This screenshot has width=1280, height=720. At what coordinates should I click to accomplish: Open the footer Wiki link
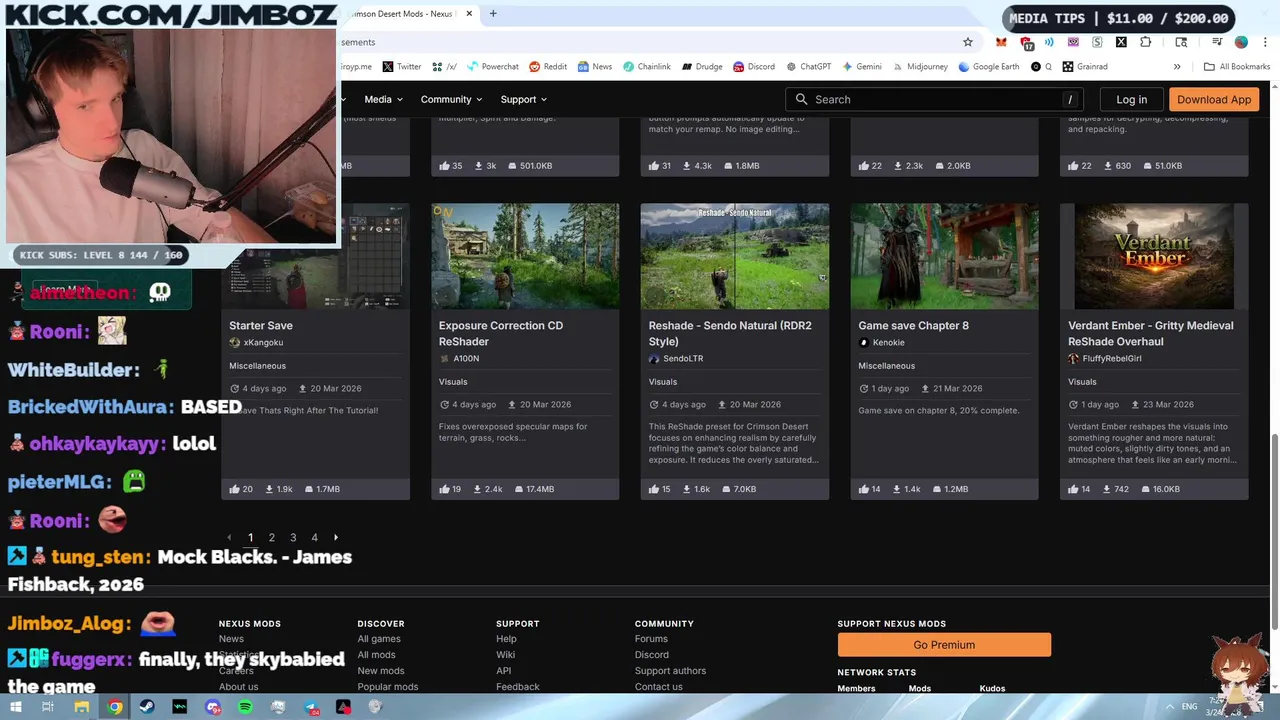[x=505, y=655]
